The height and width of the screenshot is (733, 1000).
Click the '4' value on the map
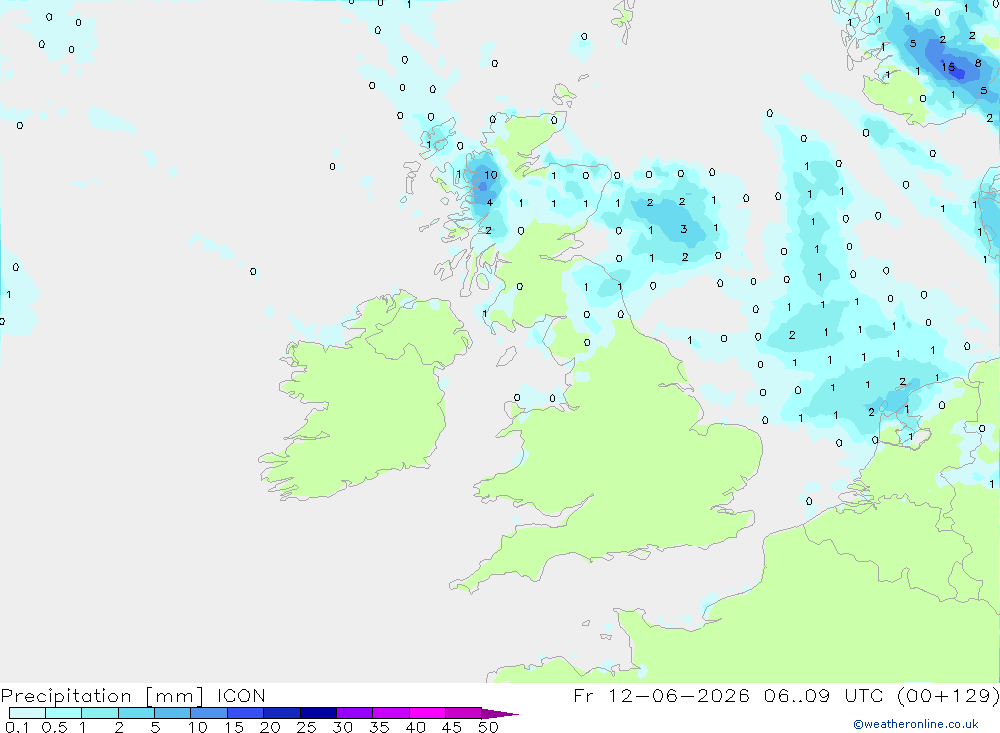click(x=490, y=203)
